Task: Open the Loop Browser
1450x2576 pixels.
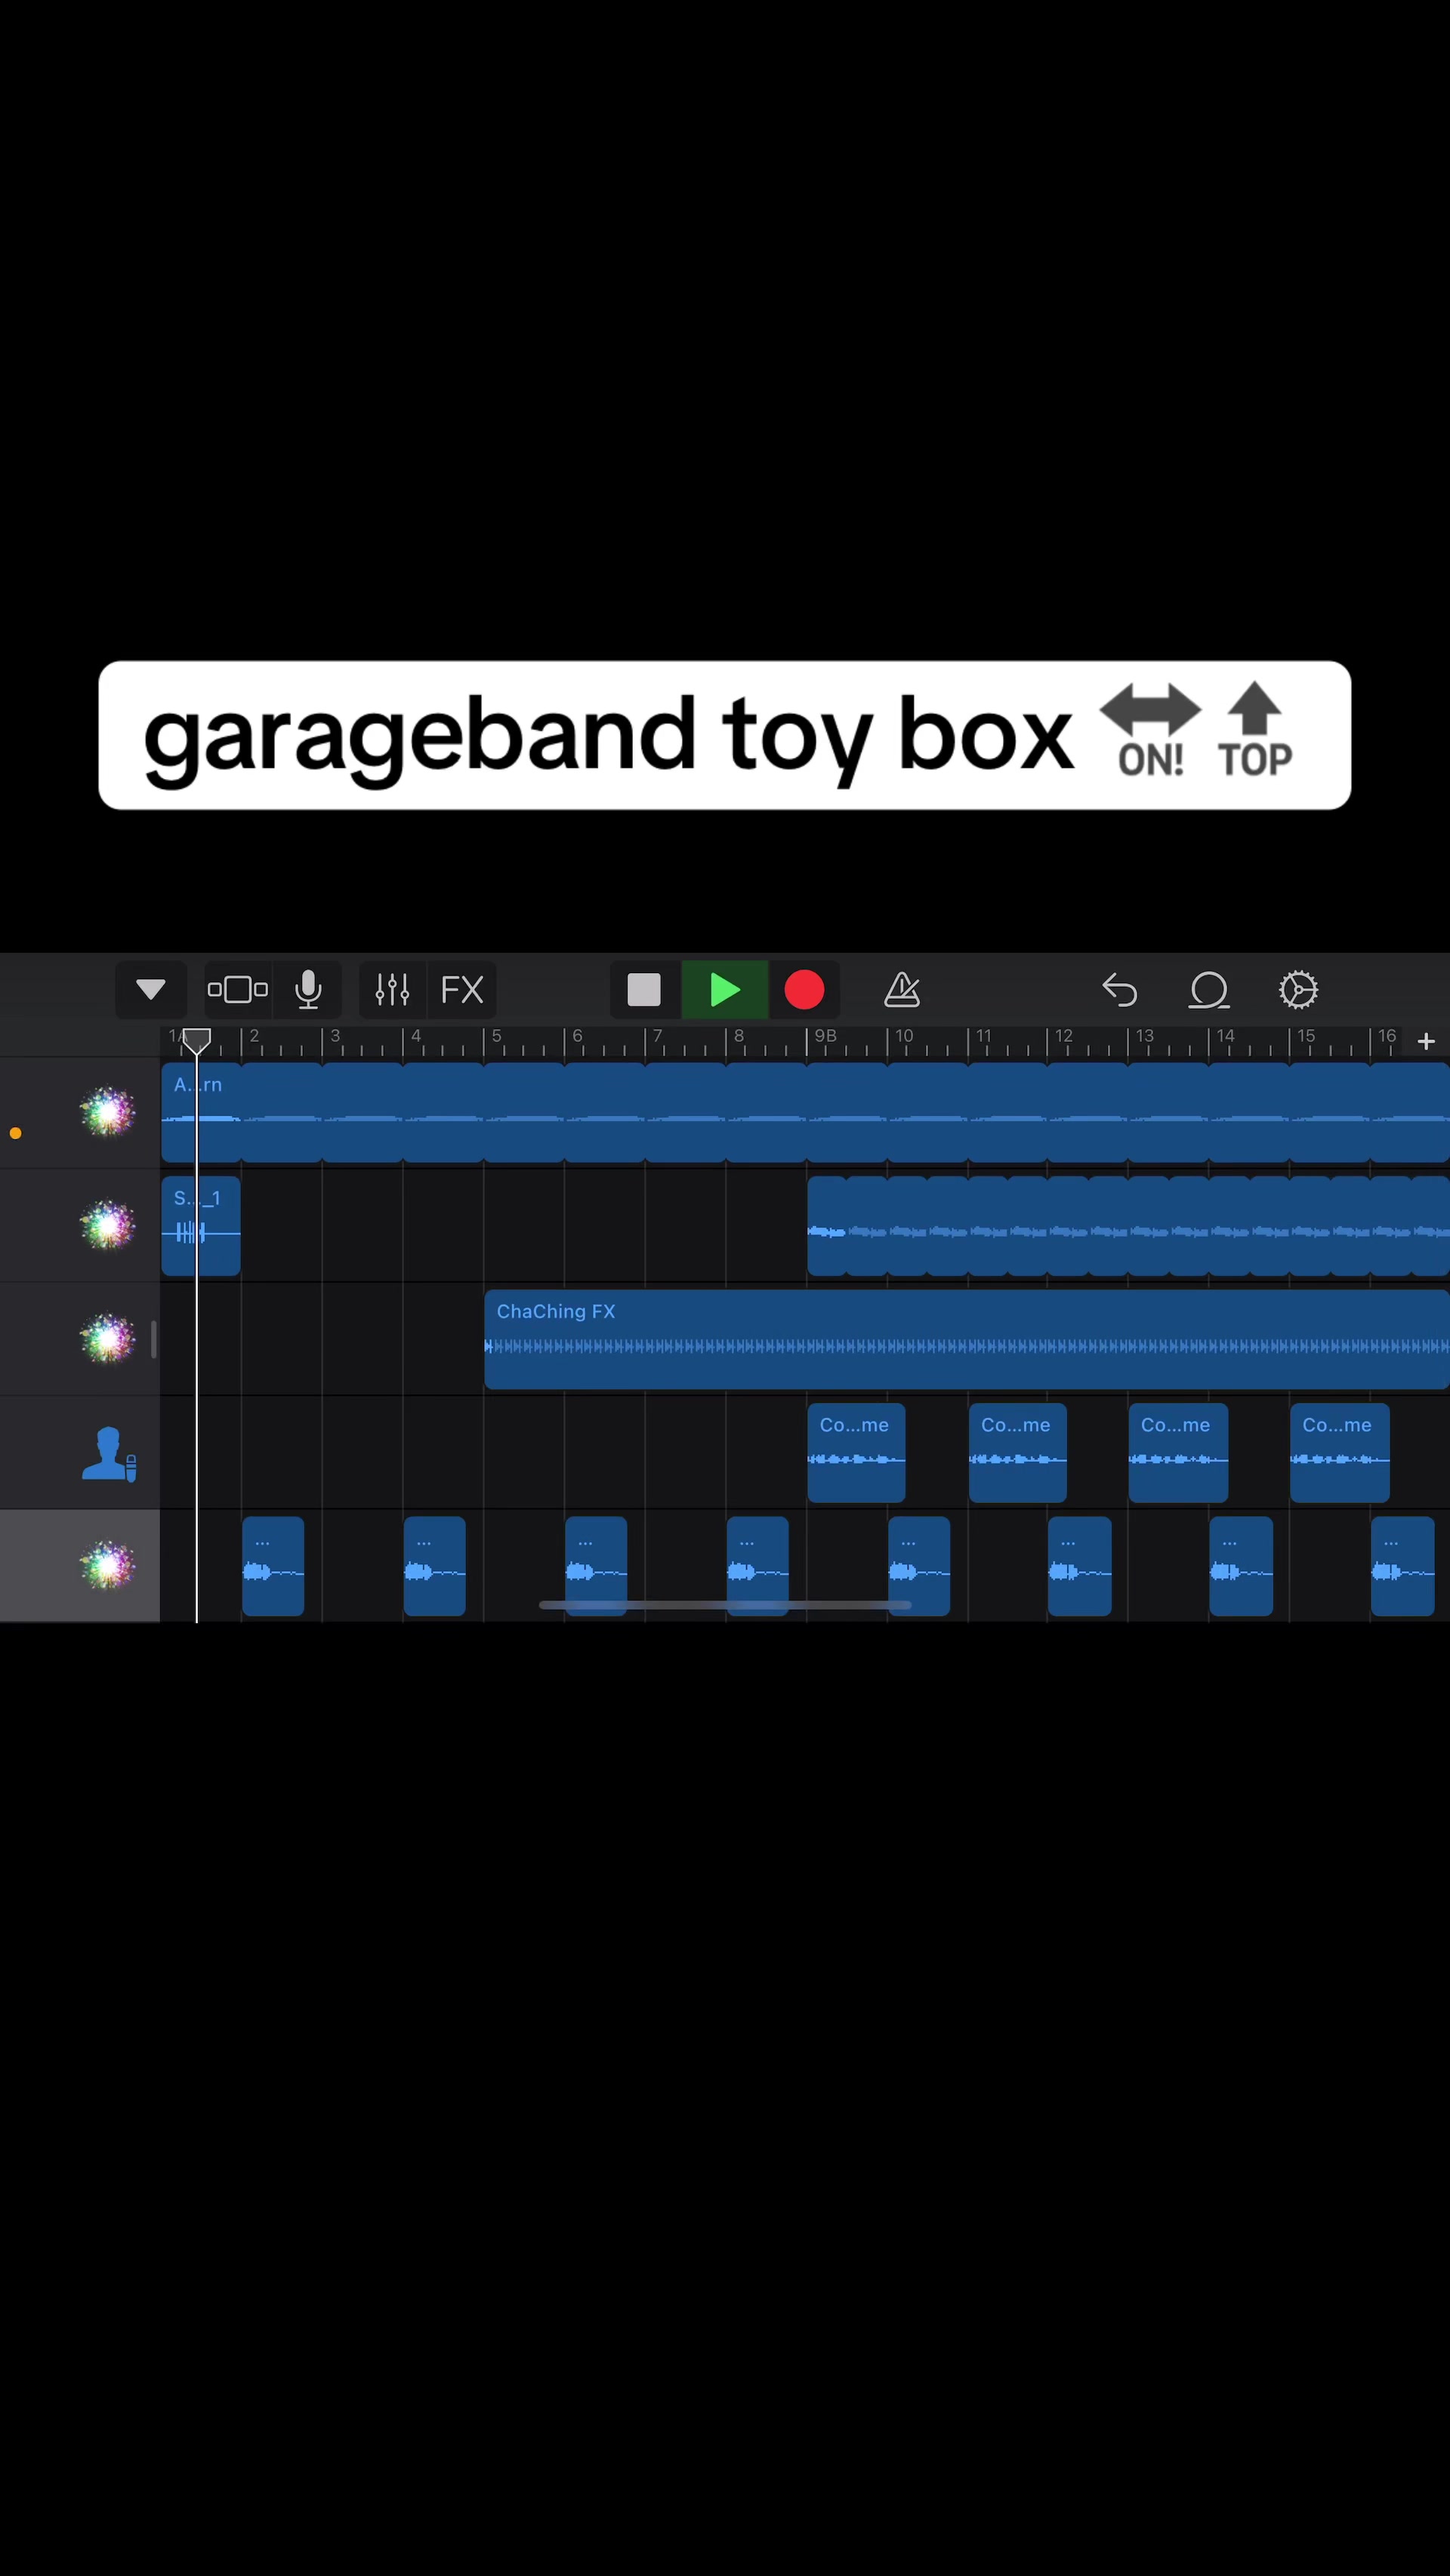Action: click(1209, 990)
